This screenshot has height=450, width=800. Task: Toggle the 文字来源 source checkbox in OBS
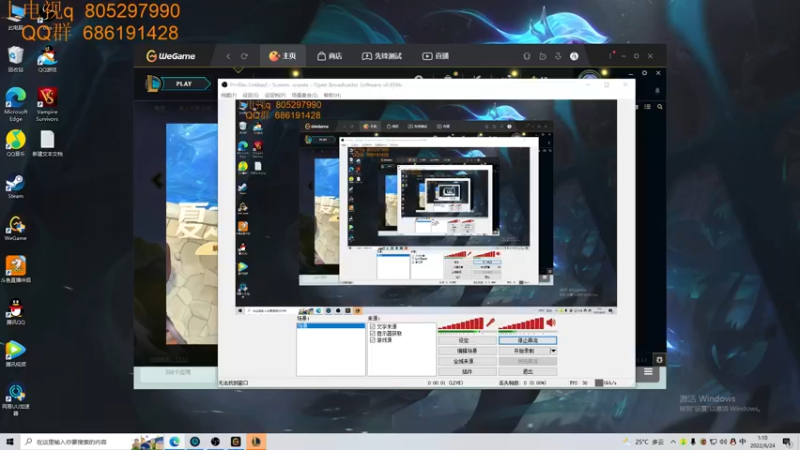pyautogui.click(x=372, y=327)
